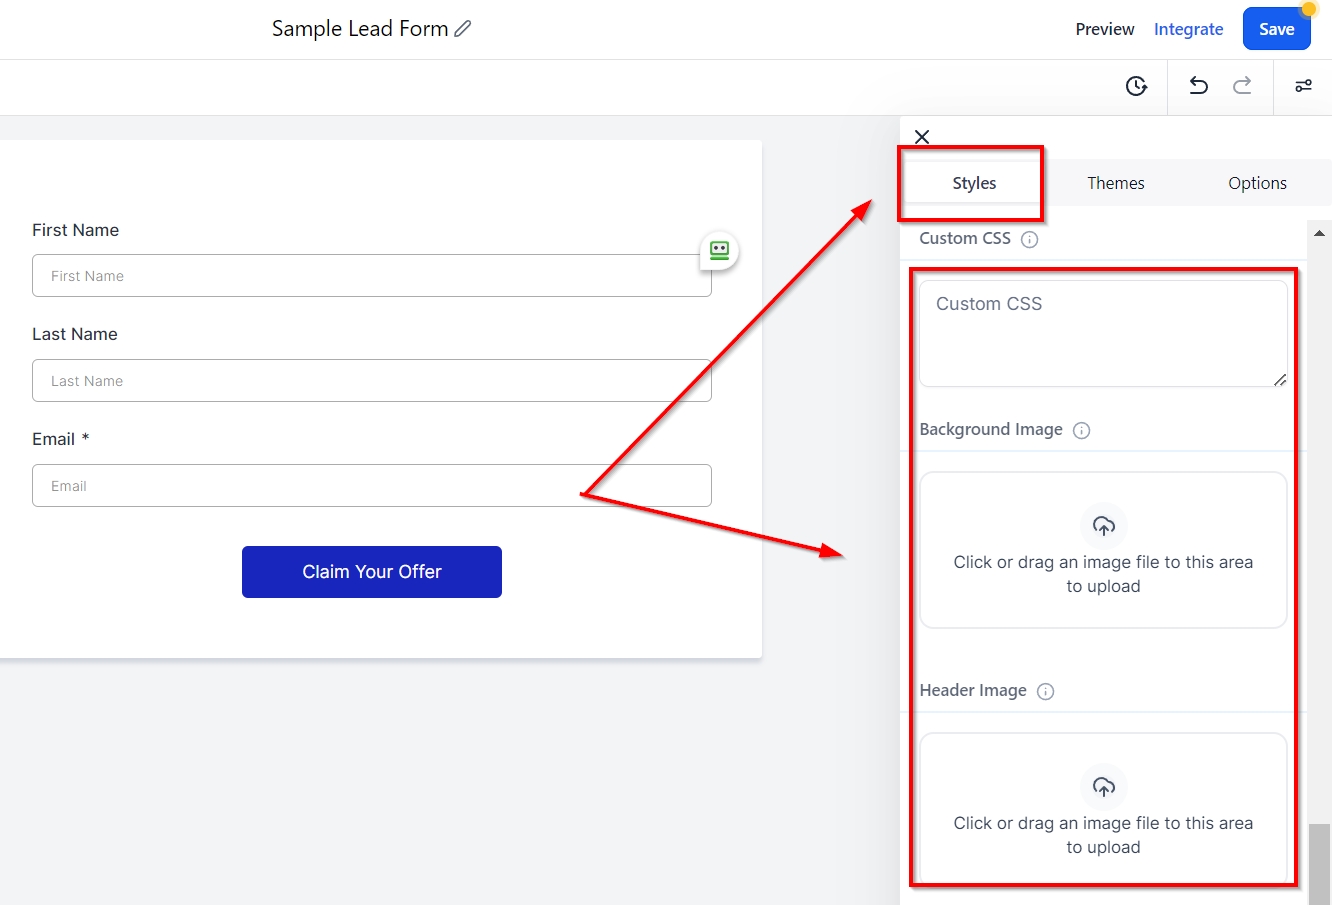
Task: Click the Integrate link
Action: (x=1188, y=29)
